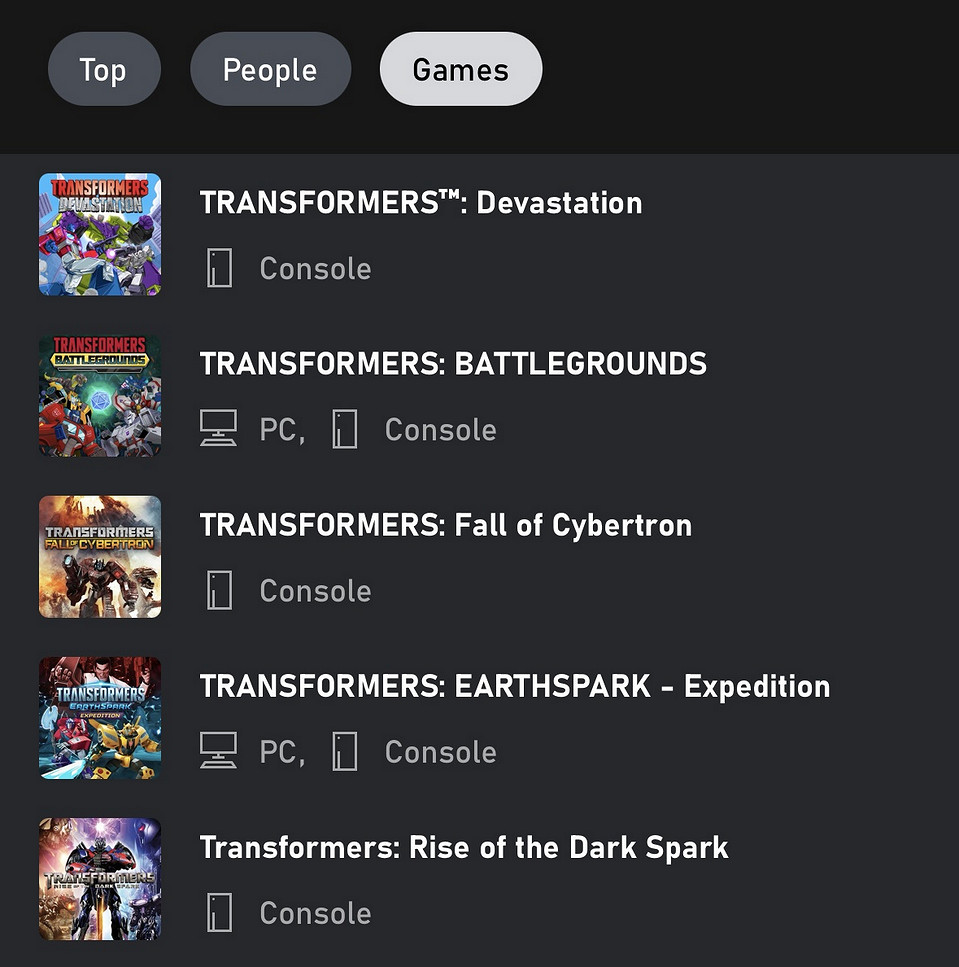
Task: Open Rise of the Dark Spark cover thumbnail
Action: (100, 879)
